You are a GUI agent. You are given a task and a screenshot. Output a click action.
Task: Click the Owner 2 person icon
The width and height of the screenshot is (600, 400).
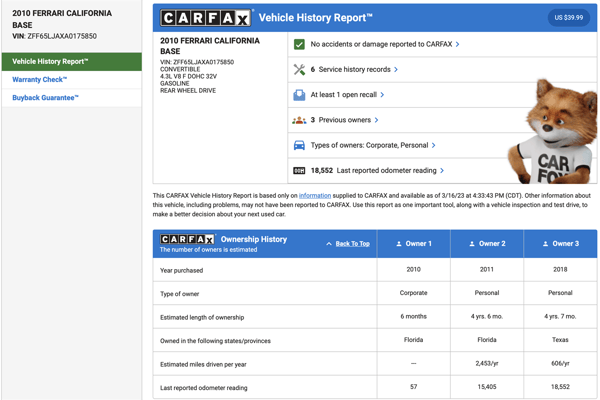point(472,244)
